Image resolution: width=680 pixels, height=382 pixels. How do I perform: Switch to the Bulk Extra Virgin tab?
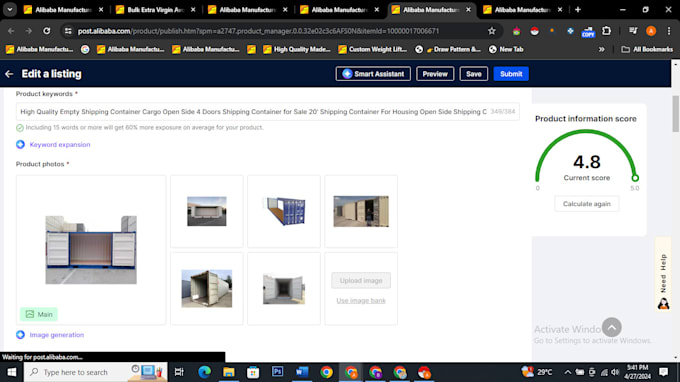click(155, 10)
